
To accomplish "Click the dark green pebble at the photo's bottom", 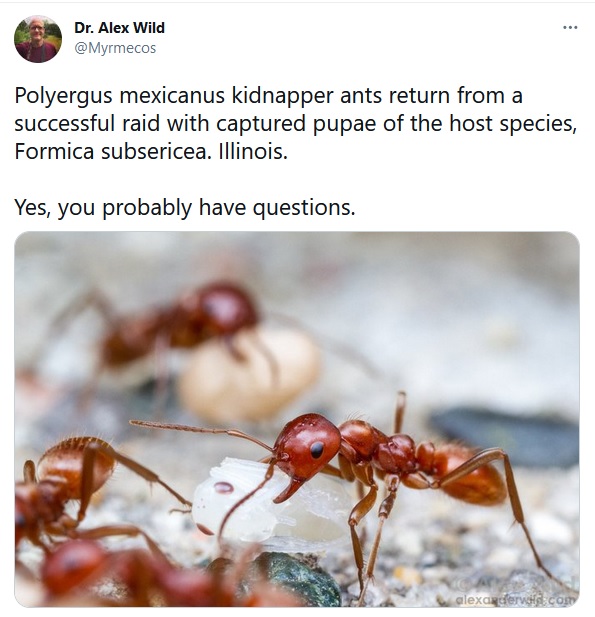I will [x=291, y=578].
